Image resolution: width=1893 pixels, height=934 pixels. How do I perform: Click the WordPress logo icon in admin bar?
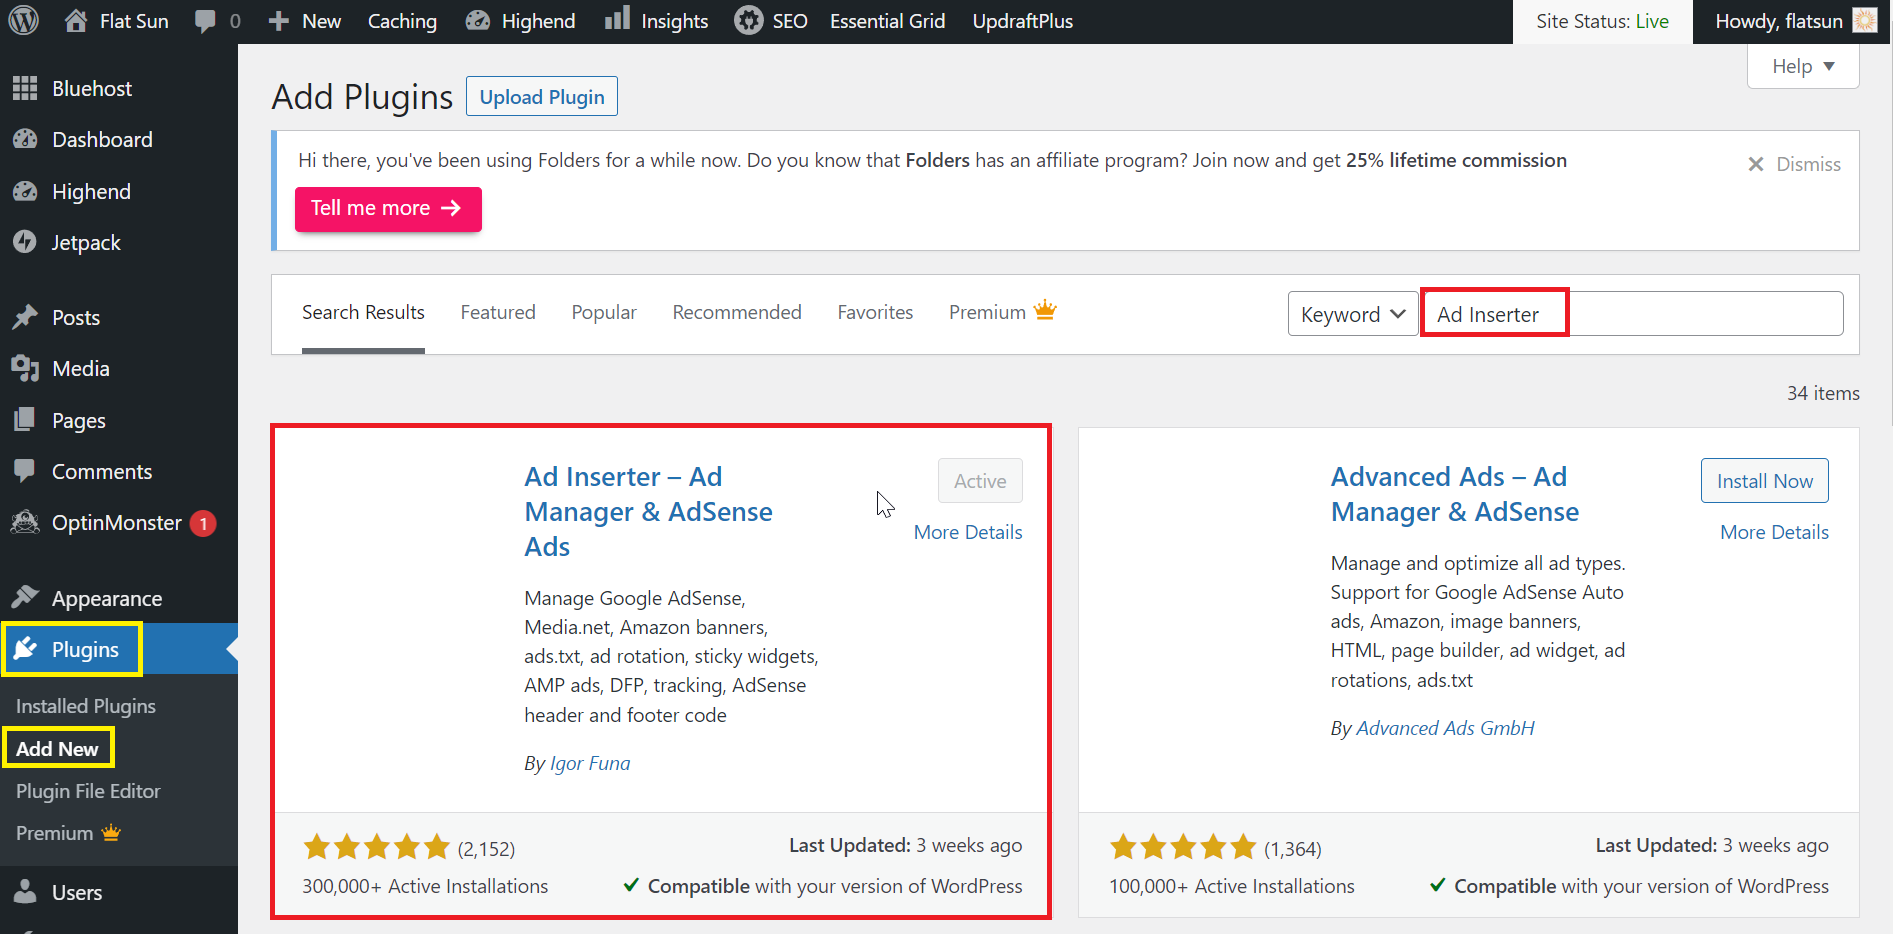pyautogui.click(x=23, y=20)
